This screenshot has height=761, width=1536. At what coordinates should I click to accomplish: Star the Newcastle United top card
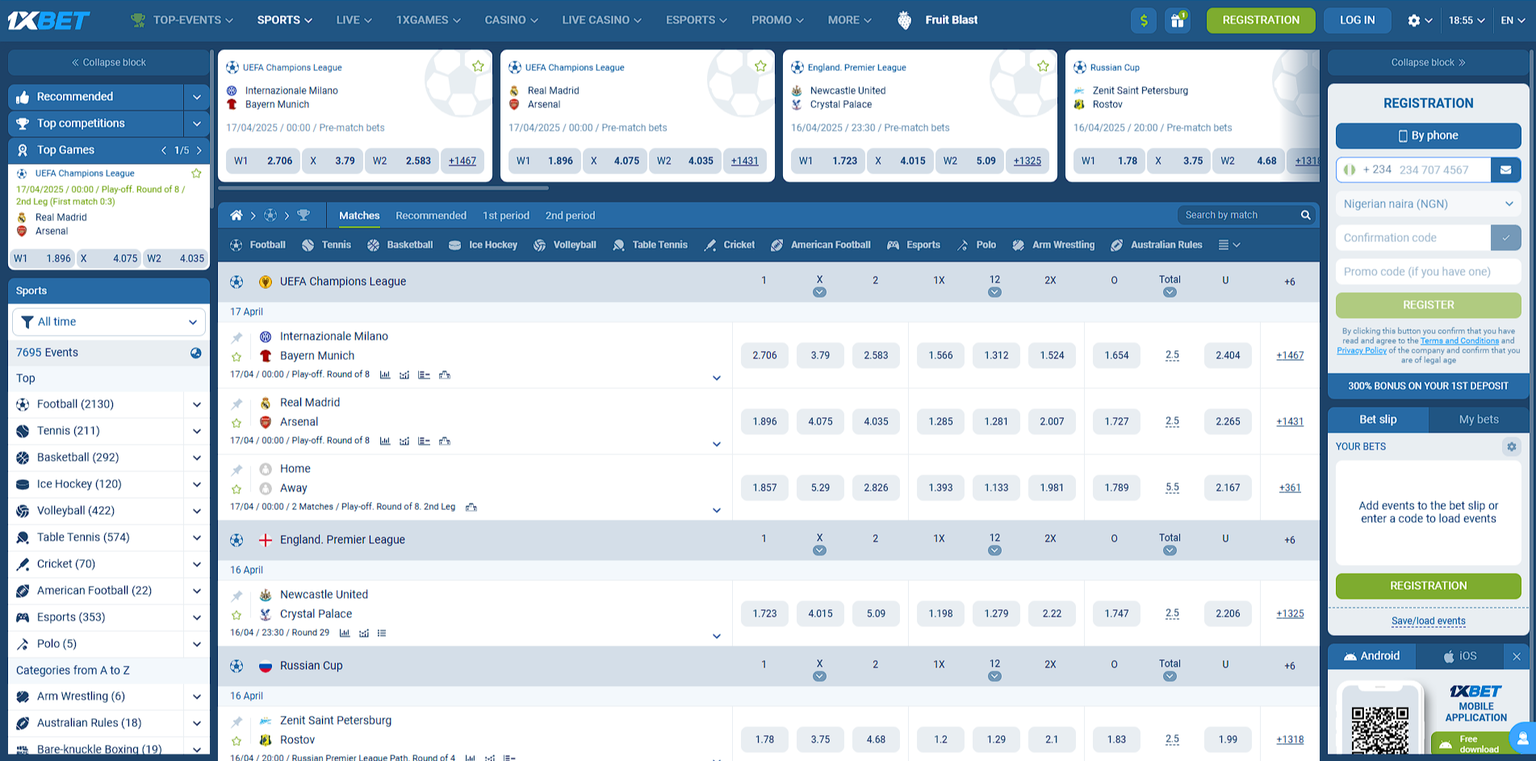[1043, 66]
